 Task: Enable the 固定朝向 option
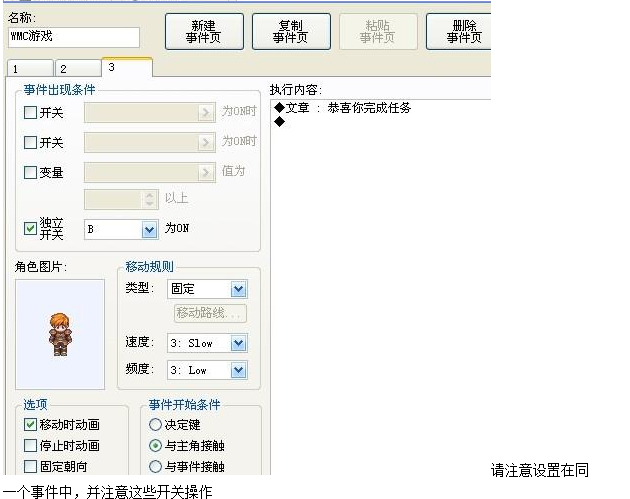point(31,466)
